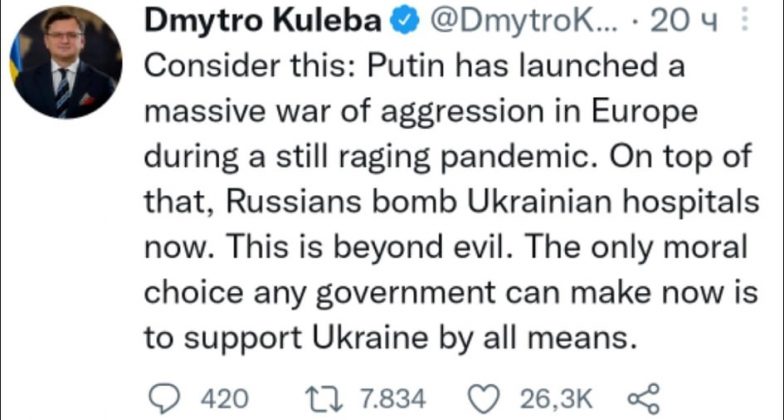Click the 7.834 retweets count
Screen dimensions: 784x420
[x=392, y=398]
